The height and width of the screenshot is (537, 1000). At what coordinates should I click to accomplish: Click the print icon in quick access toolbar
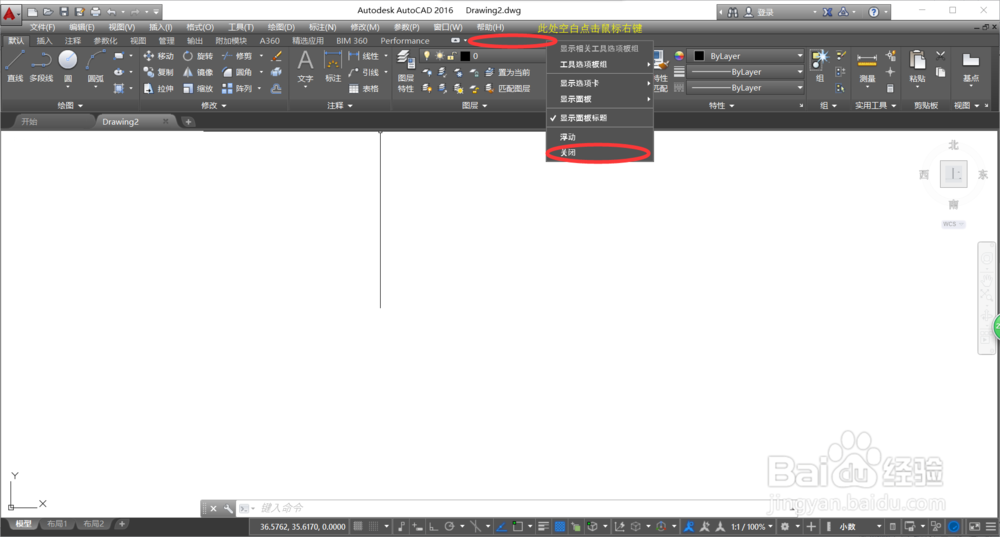pos(95,11)
